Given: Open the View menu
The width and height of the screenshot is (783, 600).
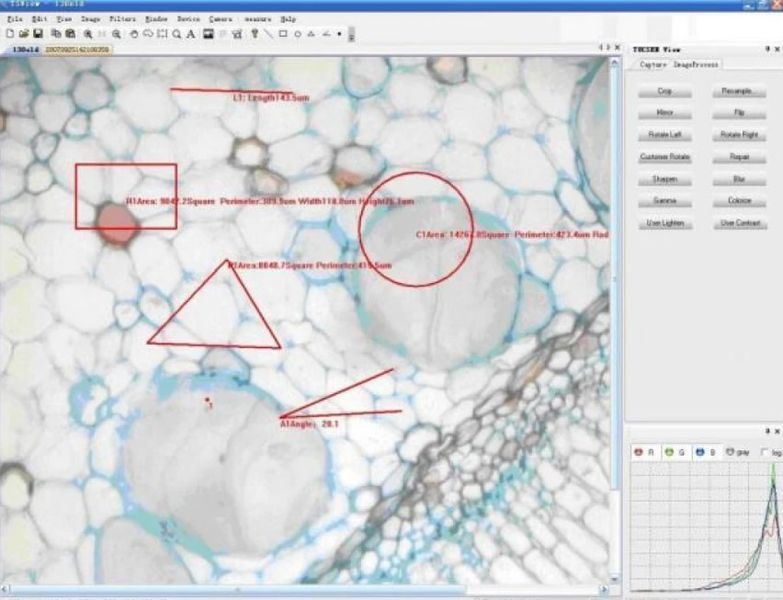Looking at the screenshot, I should point(64,19).
